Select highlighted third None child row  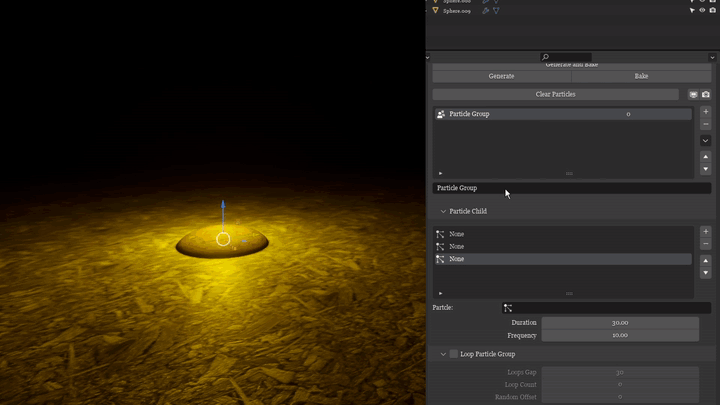click(x=563, y=259)
